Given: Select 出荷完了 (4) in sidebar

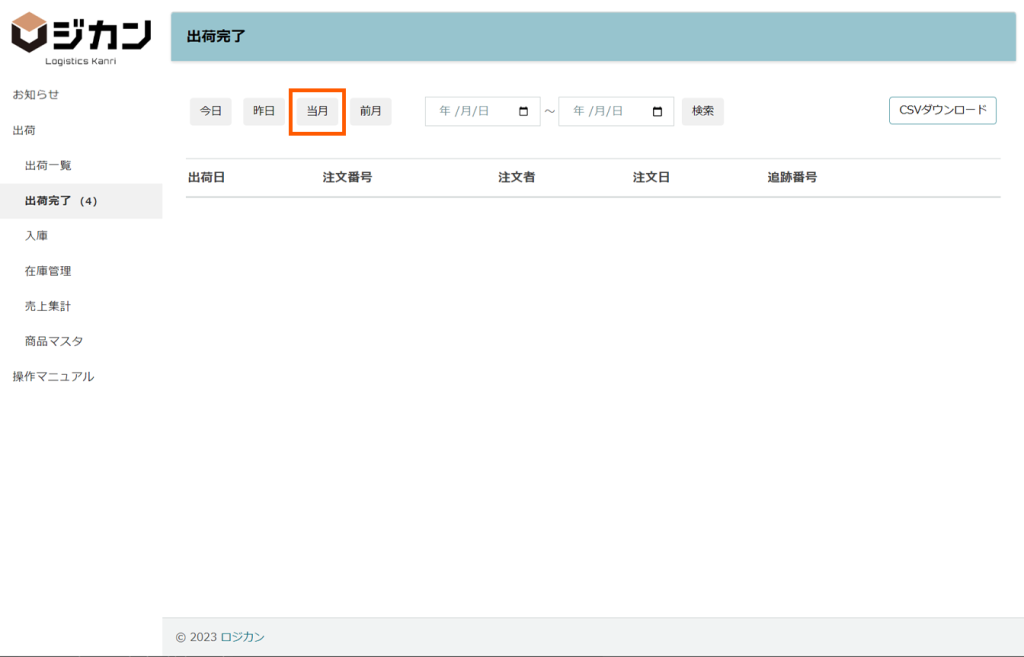Looking at the screenshot, I should [x=61, y=201].
